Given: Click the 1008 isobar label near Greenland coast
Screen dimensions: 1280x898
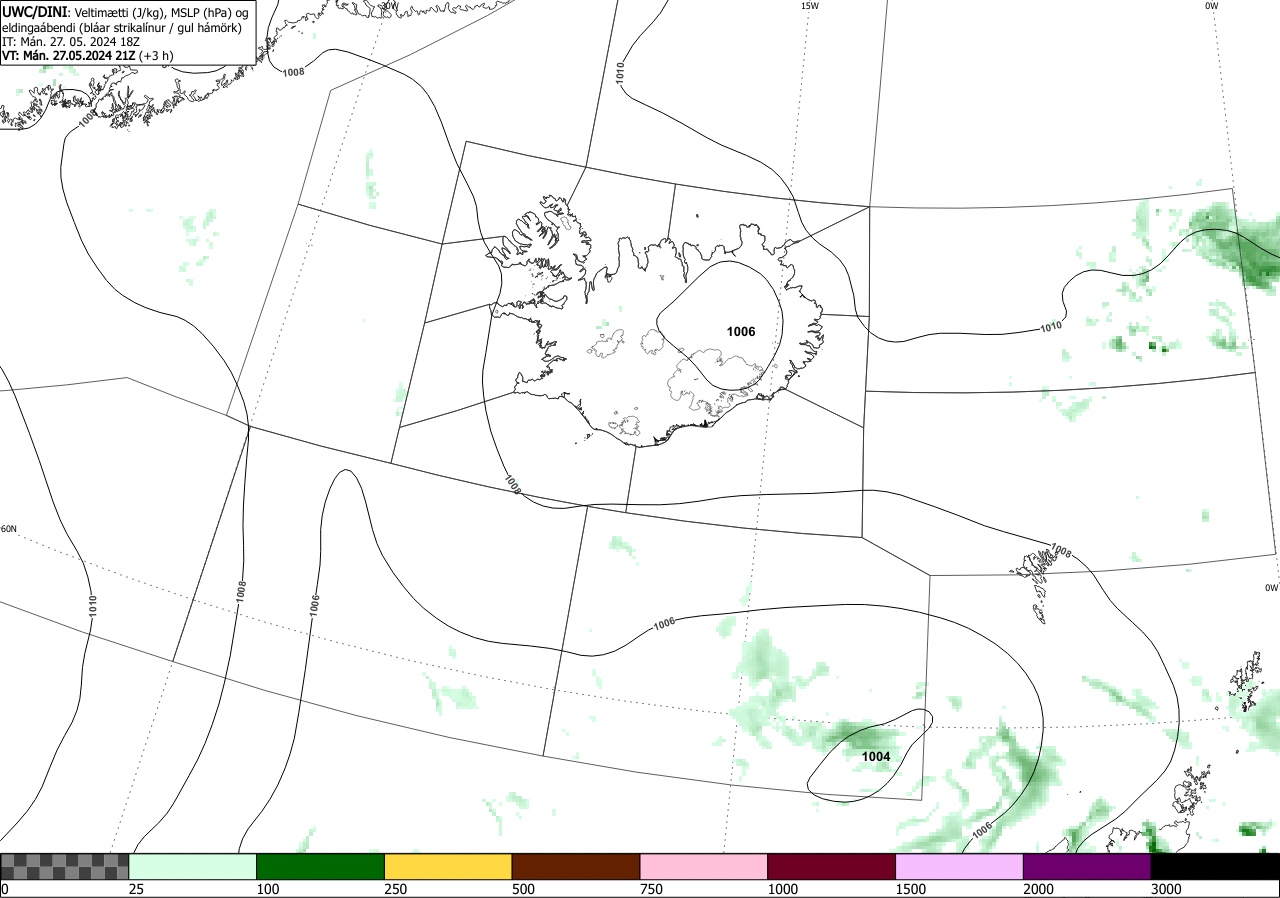Looking at the screenshot, I should pyautogui.click(x=293, y=72).
